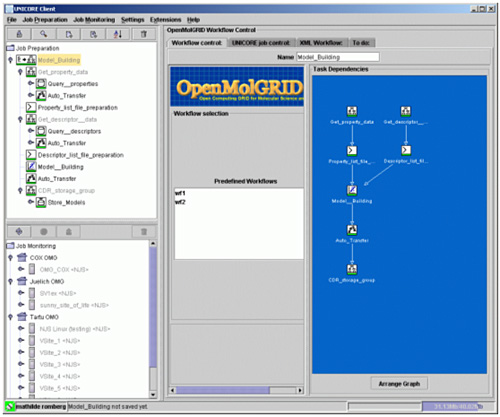The width and height of the screenshot is (500, 417).
Task: Click Property_list_file_preparation script icon
Action: pos(31,107)
